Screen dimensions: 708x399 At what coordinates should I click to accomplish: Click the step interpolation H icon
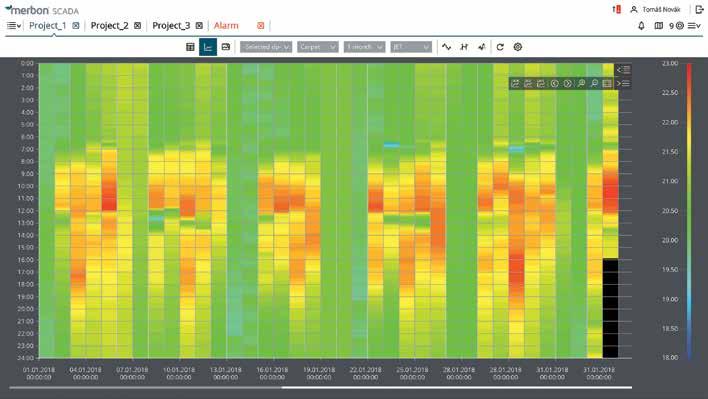464,47
